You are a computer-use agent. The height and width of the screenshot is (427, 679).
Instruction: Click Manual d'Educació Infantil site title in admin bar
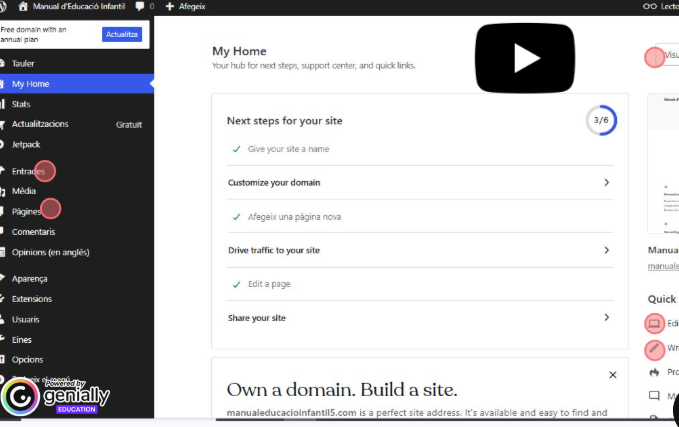pos(79,6)
